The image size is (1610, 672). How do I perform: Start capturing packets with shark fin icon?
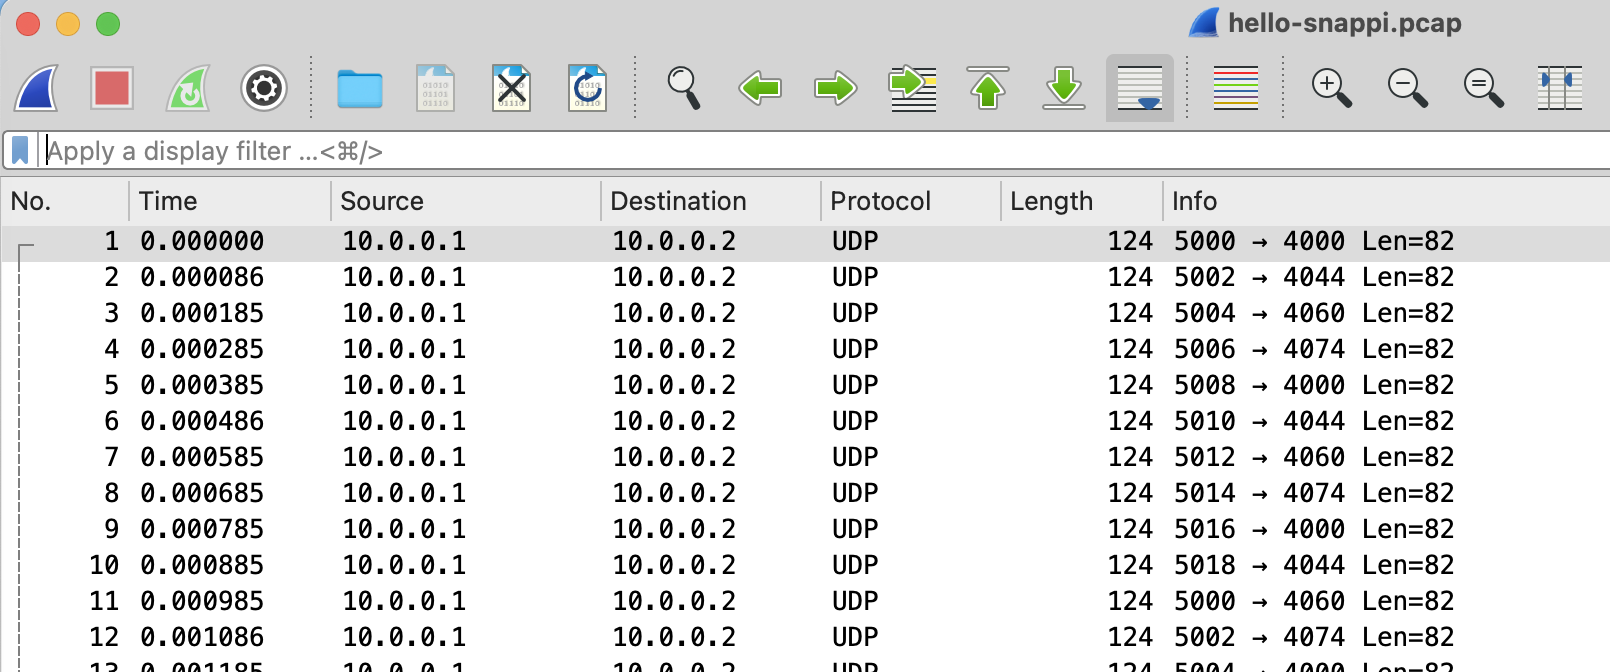tap(37, 88)
